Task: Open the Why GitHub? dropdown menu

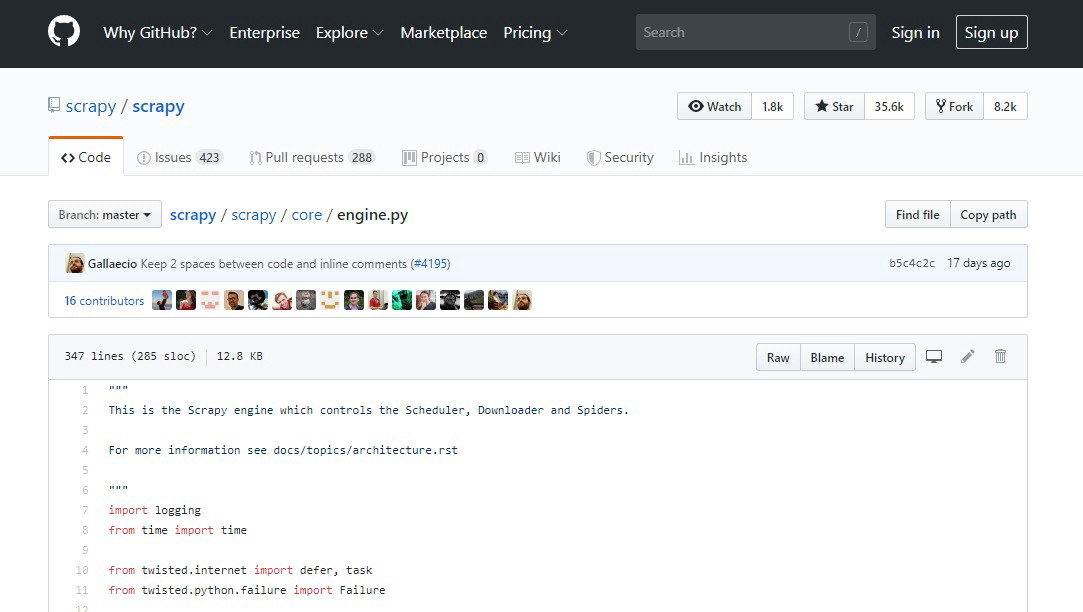Action: click(x=157, y=32)
